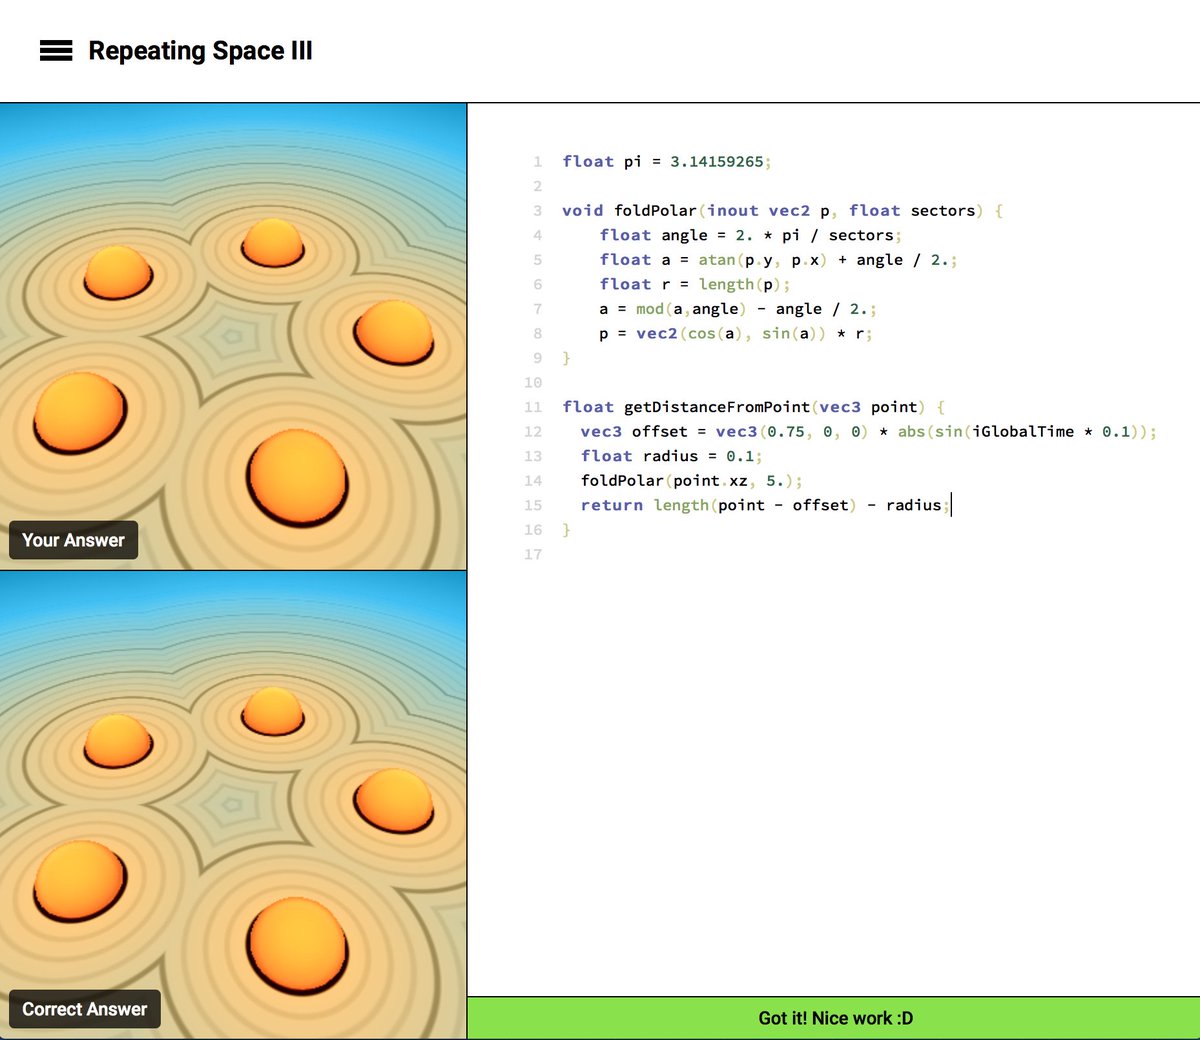Click line 12 'vec3 offset' declaration
Image resolution: width=1200 pixels, height=1040 pixels.
tap(869, 432)
